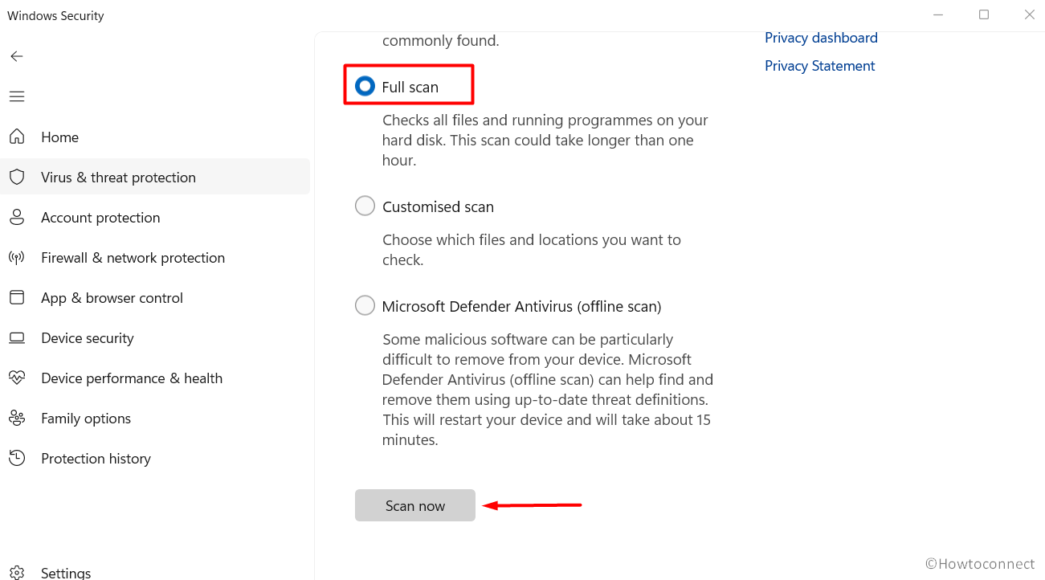Open Family options via the family icon

coord(16,418)
